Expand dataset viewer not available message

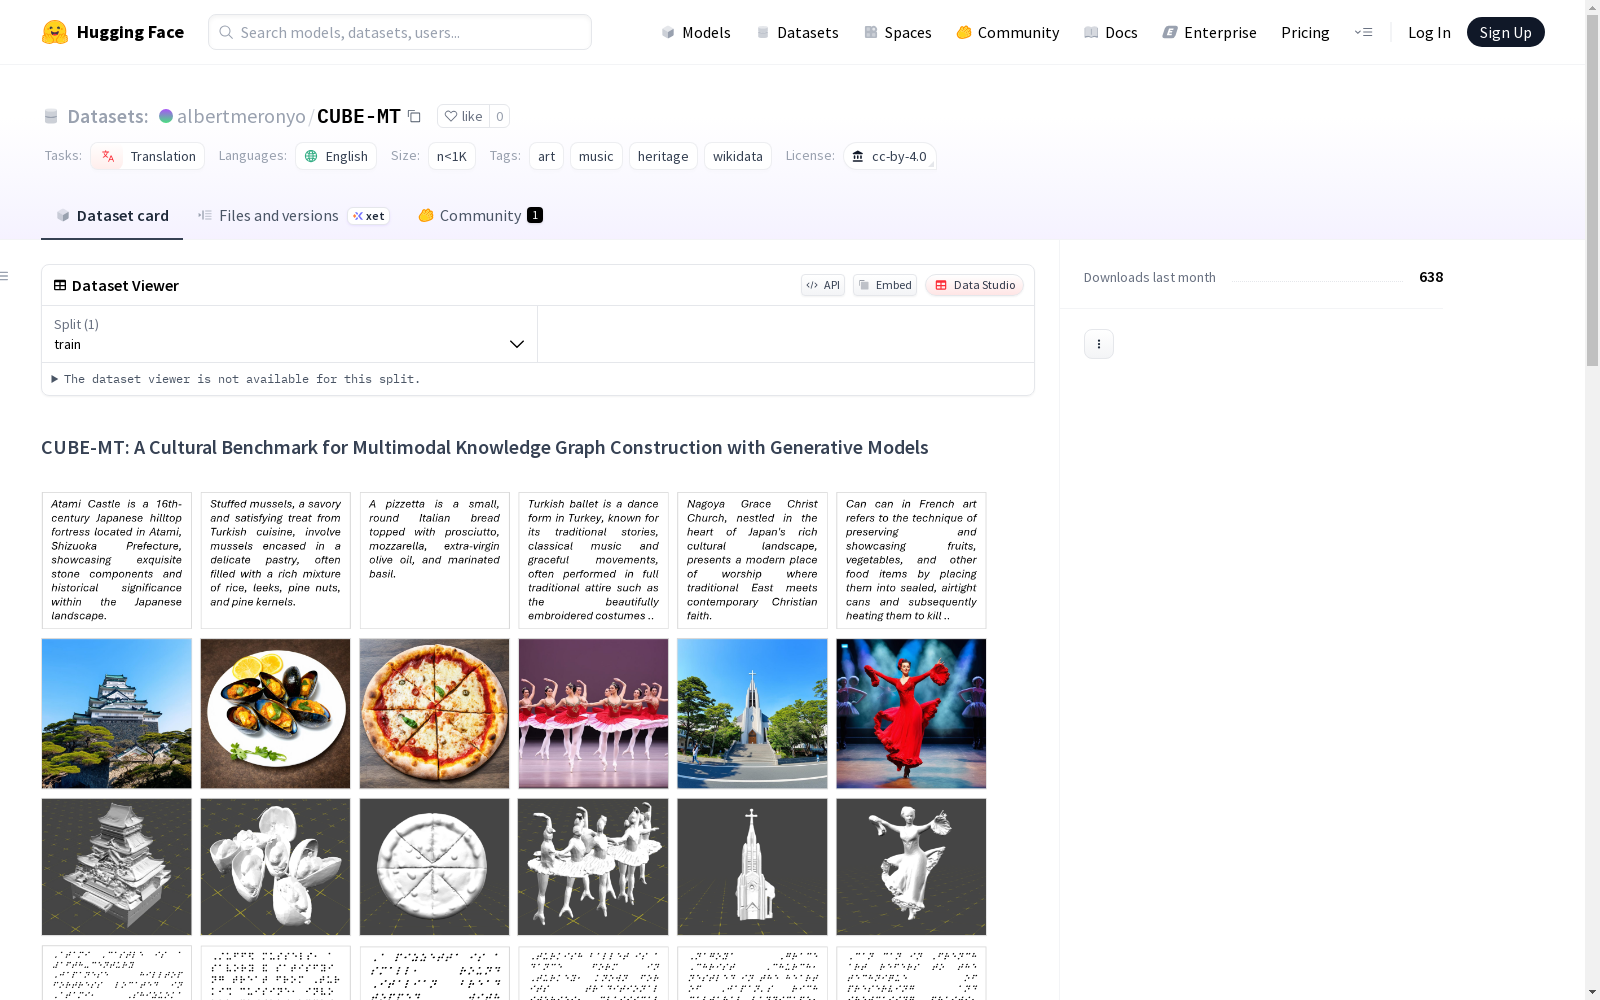coord(236,379)
